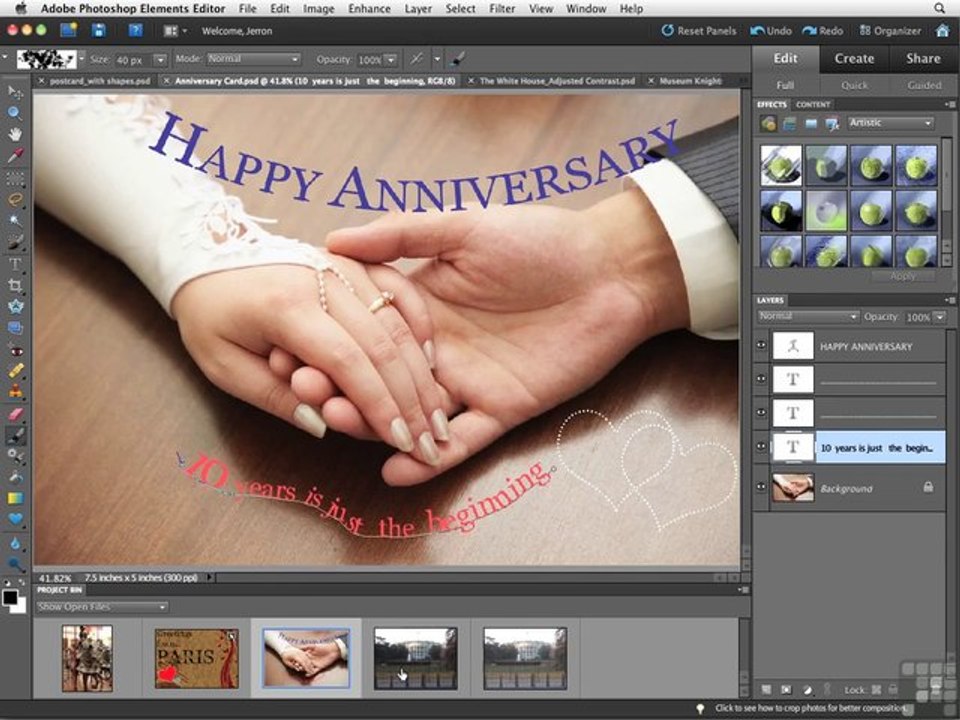Click the Undo button
Viewport: 960px width, 720px height.
tap(771, 31)
